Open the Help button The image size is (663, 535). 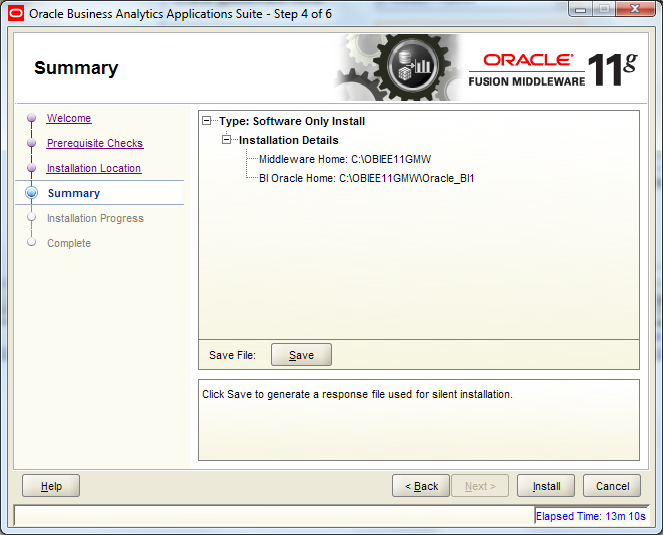click(51, 486)
